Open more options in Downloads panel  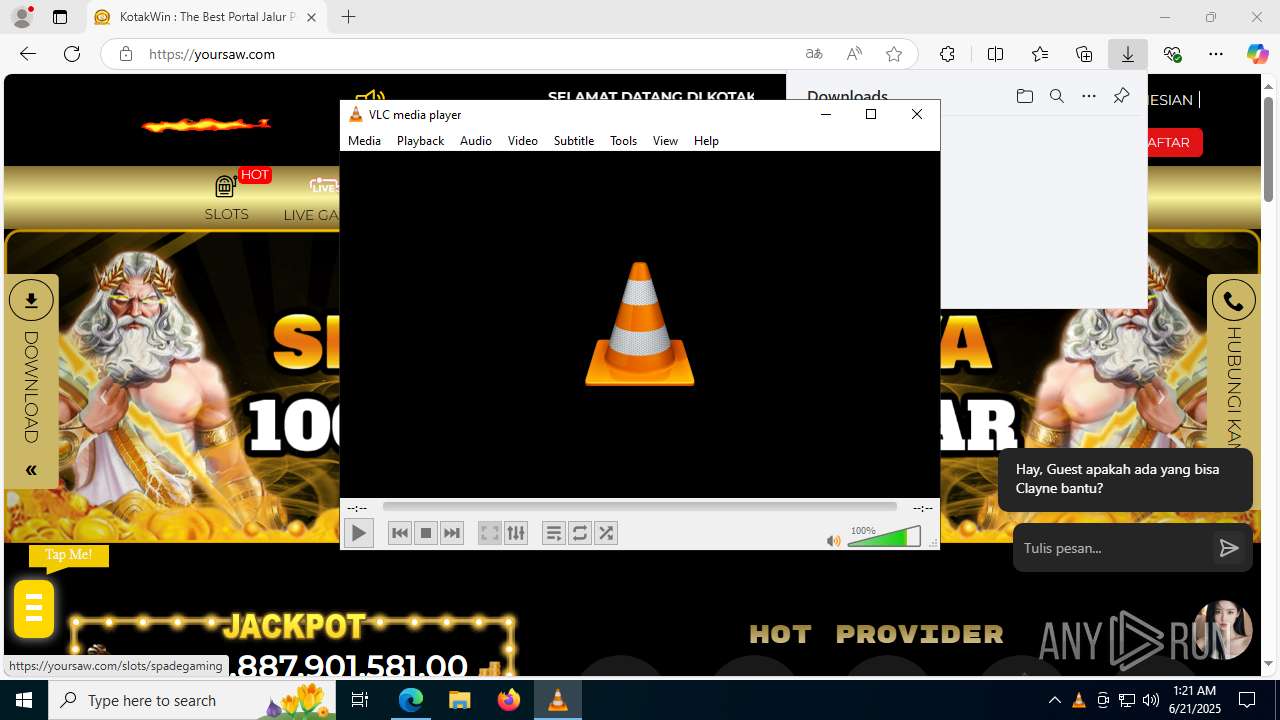coord(1089,96)
